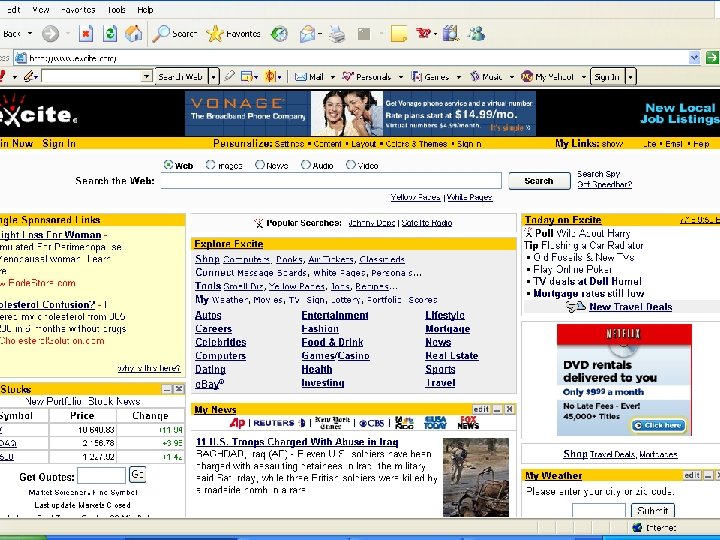Click Yellow Pages link under search
Screen dimensions: 720x540
pyautogui.click(x=416, y=197)
